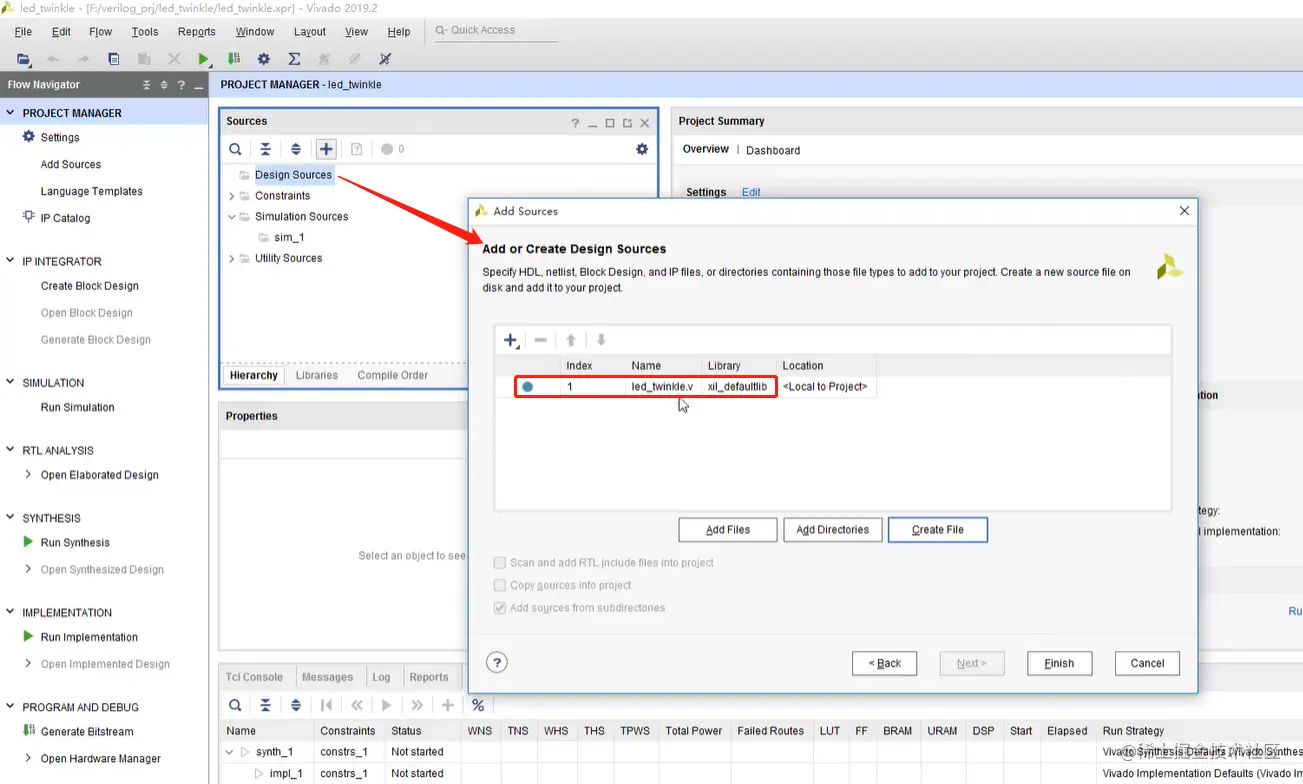Cancel the Add Sources dialog
The height and width of the screenshot is (784, 1303).
coord(1147,663)
